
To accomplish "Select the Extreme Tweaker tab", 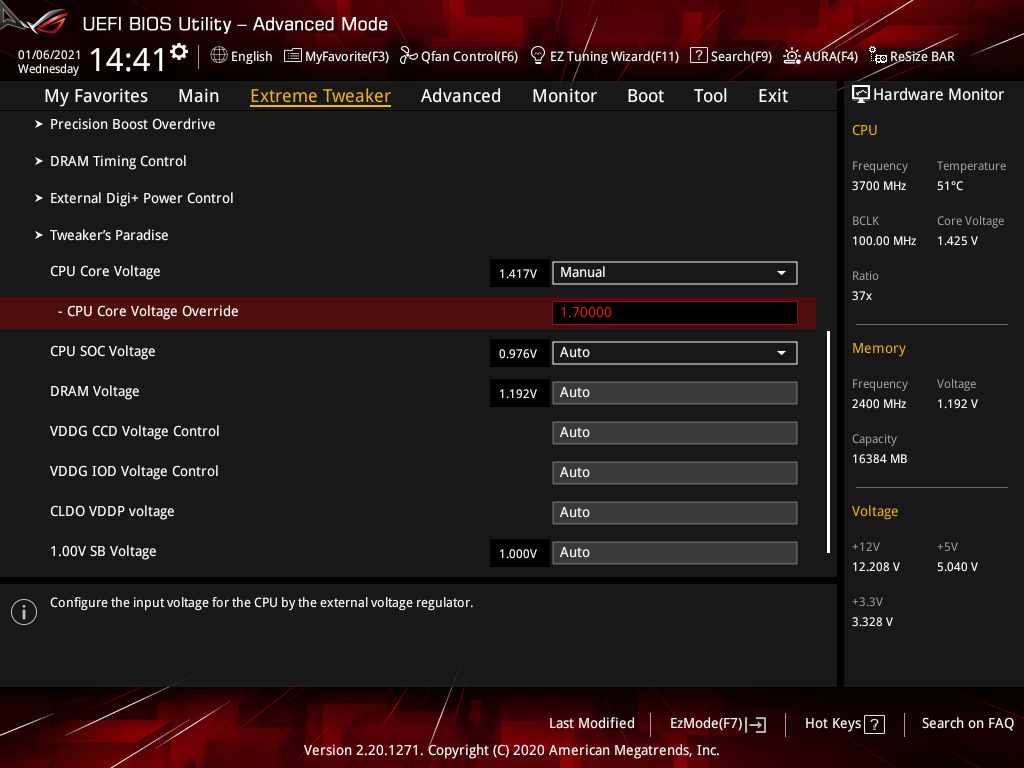I will [320, 96].
